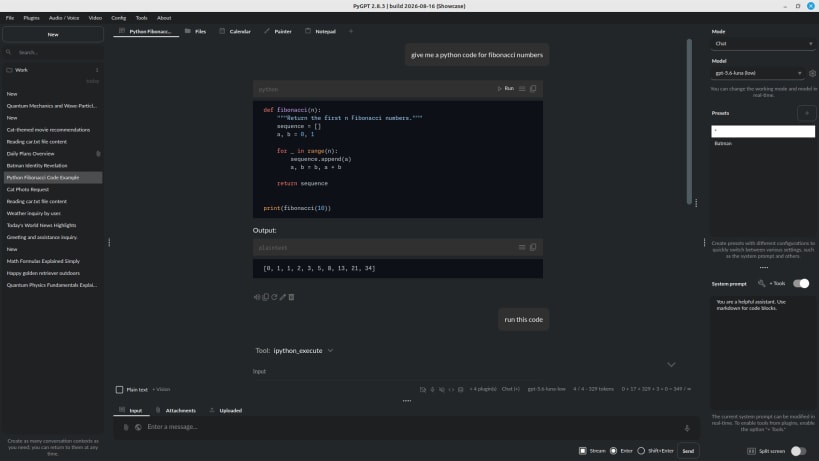Read the Fibonacci response aloud via speaker icon
The height and width of the screenshot is (461, 819).
coord(256,297)
